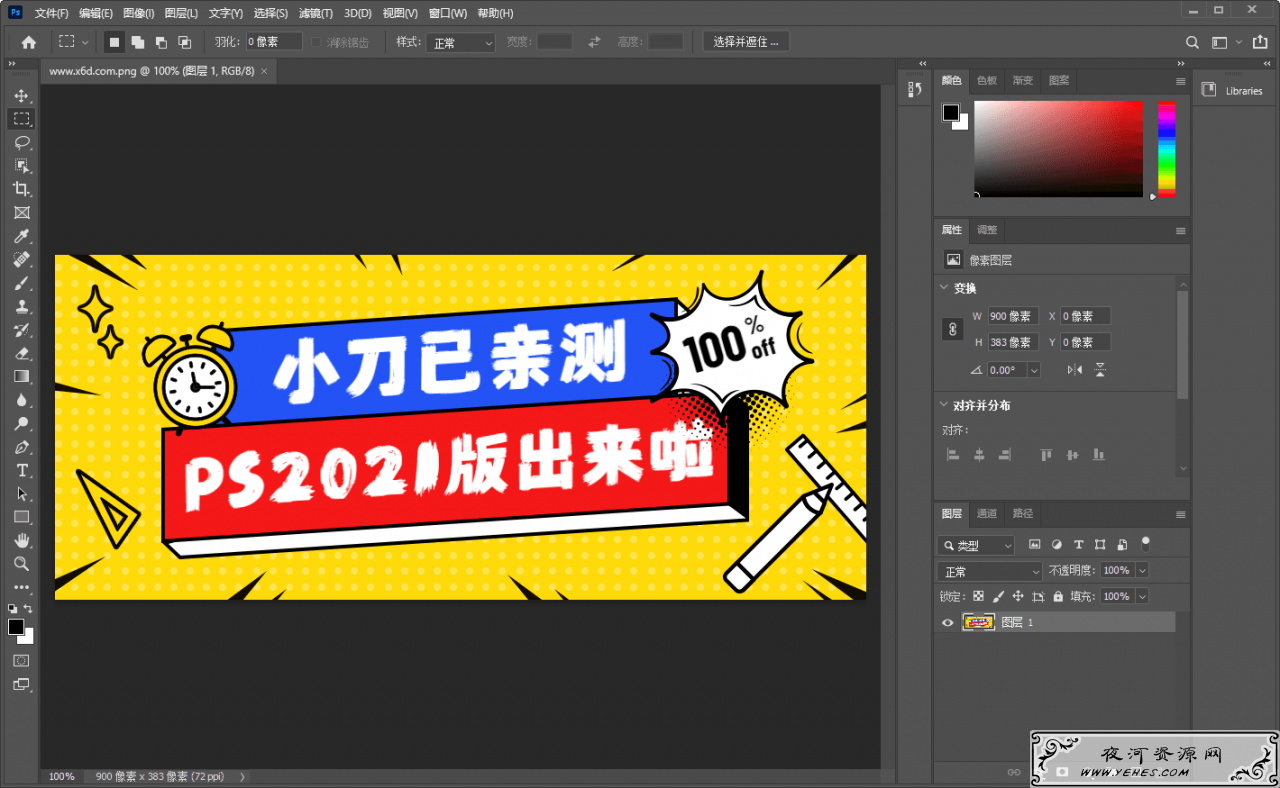Toggle width-height link in Properties panel
Screen dimensions: 1280x788
coord(953,329)
